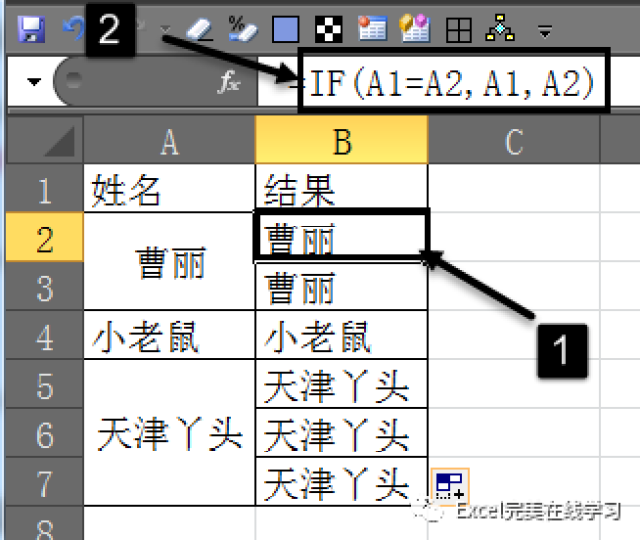
Task: Click the colored cubes table icon
Action: 415,29
